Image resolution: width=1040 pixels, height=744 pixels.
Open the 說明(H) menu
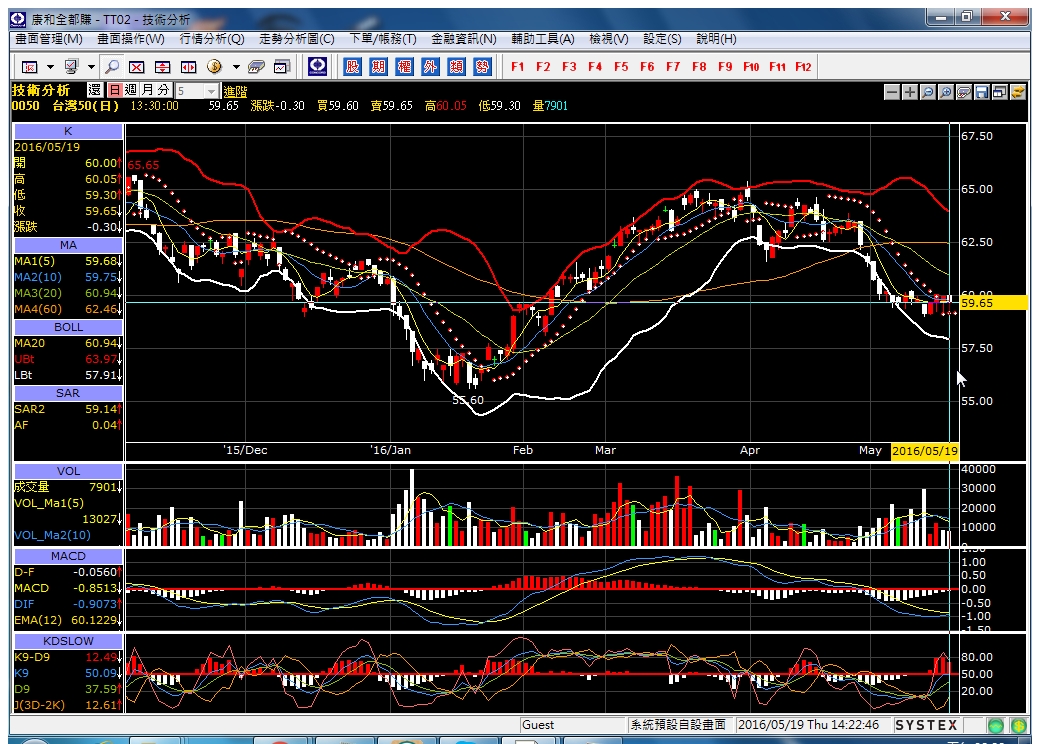tap(716, 39)
